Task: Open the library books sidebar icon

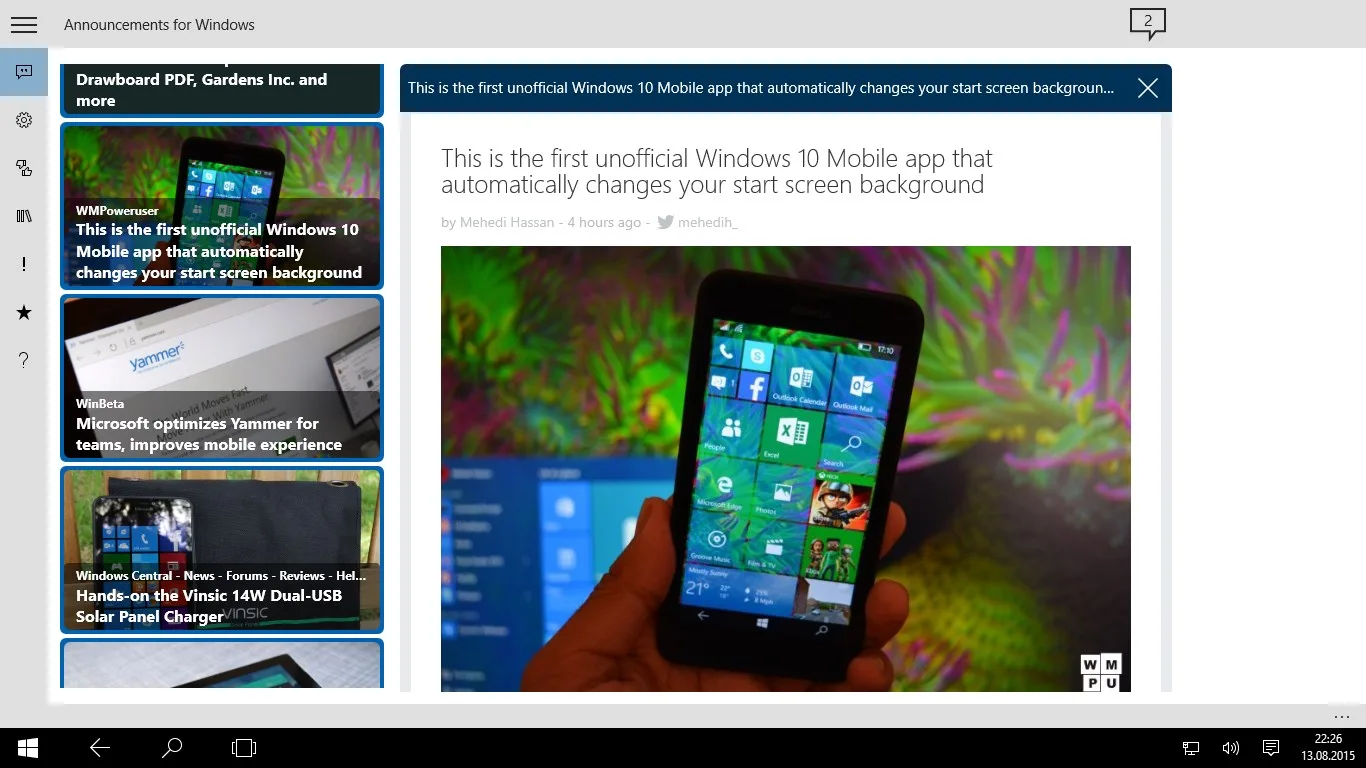Action: click(24, 216)
